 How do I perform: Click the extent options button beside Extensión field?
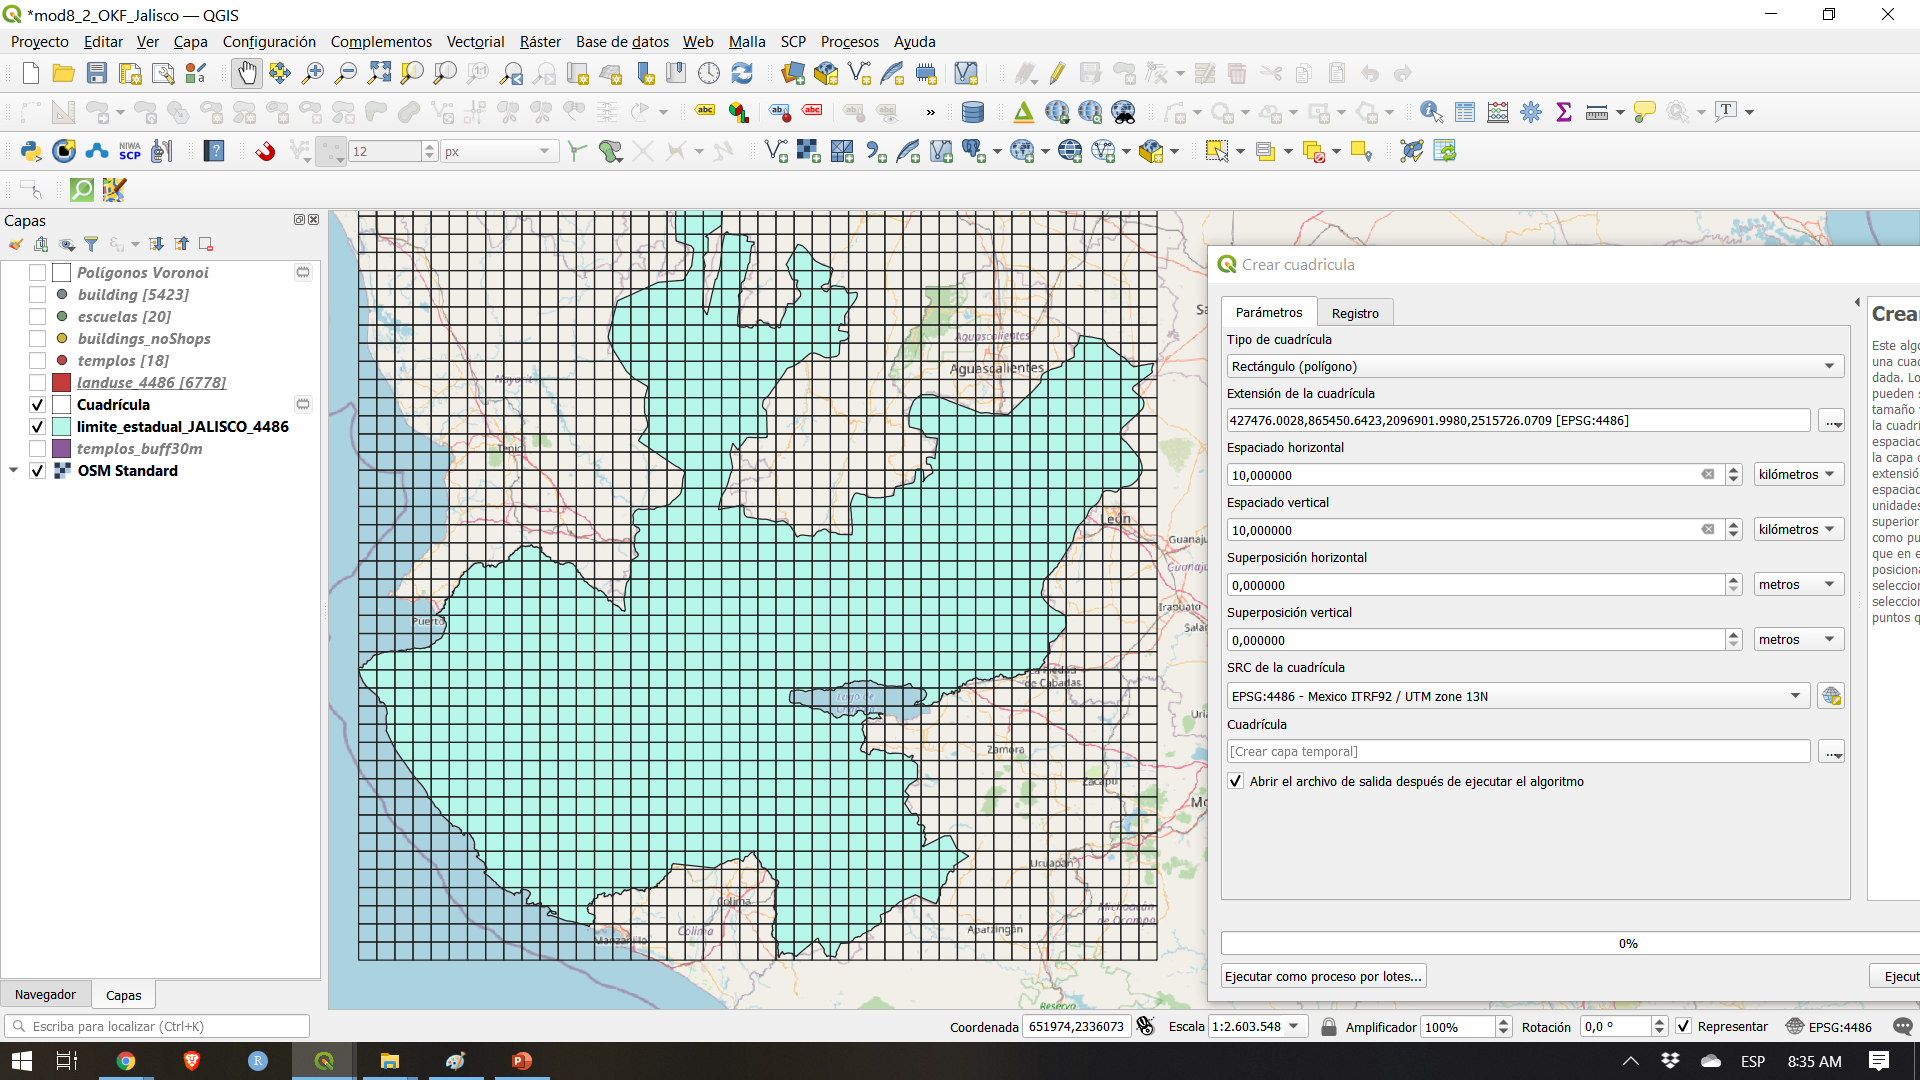1831,420
